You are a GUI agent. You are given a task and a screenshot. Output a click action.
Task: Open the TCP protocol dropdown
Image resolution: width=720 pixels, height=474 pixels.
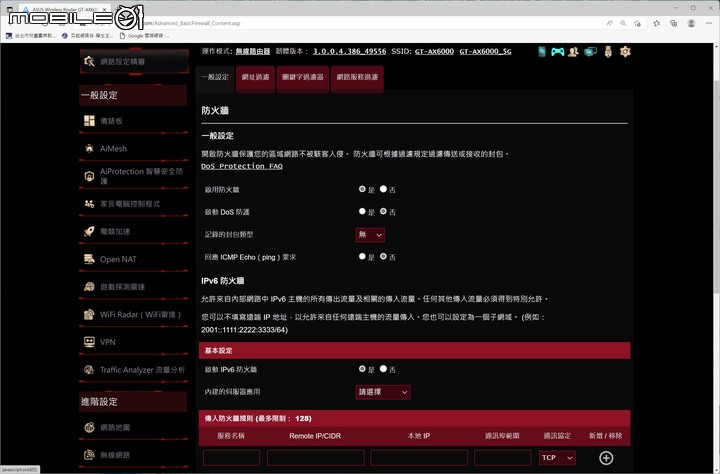[x=557, y=458]
